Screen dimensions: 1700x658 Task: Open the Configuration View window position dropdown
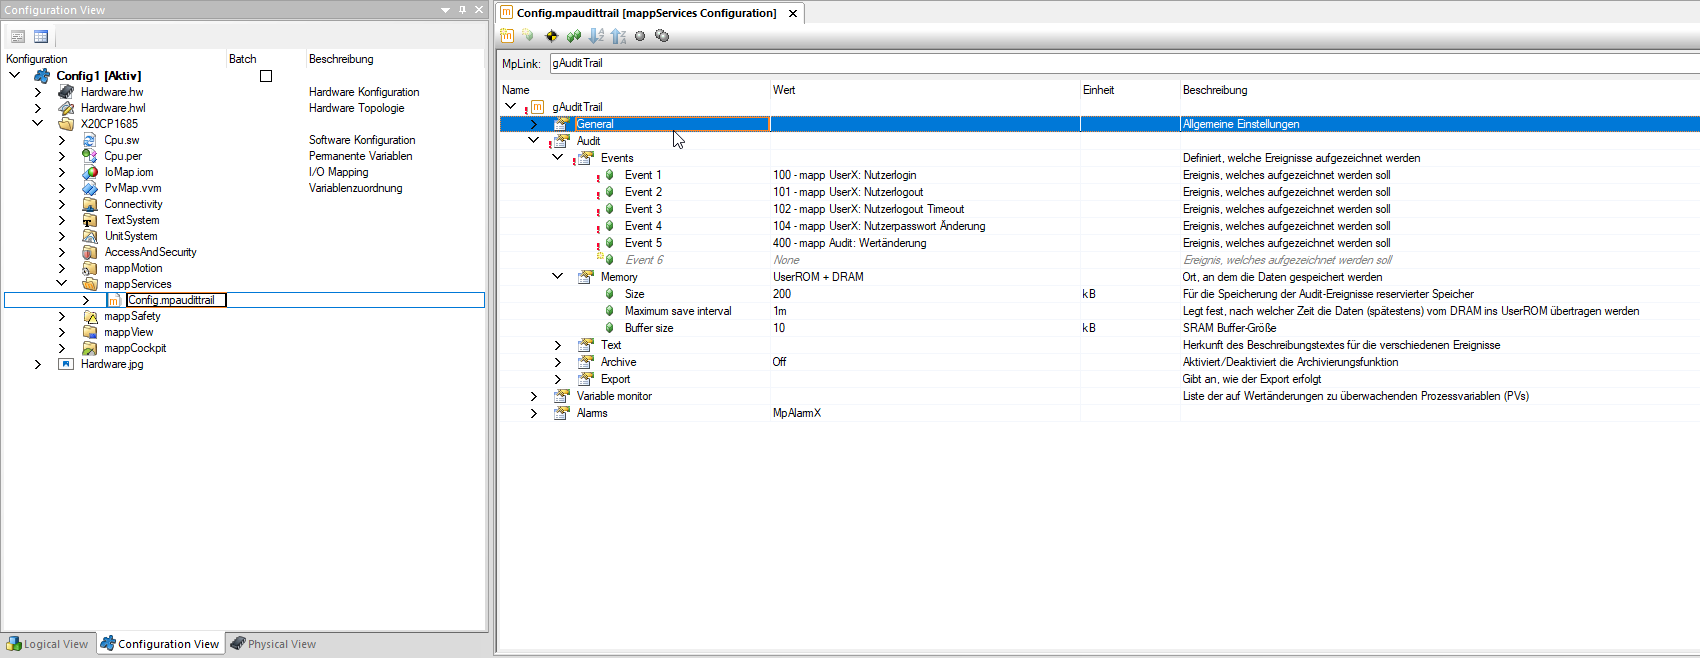pos(445,10)
